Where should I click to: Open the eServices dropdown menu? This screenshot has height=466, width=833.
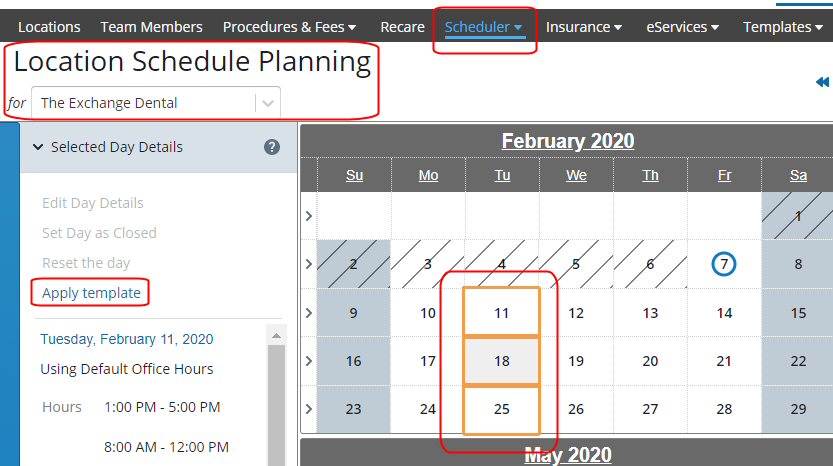tap(682, 27)
